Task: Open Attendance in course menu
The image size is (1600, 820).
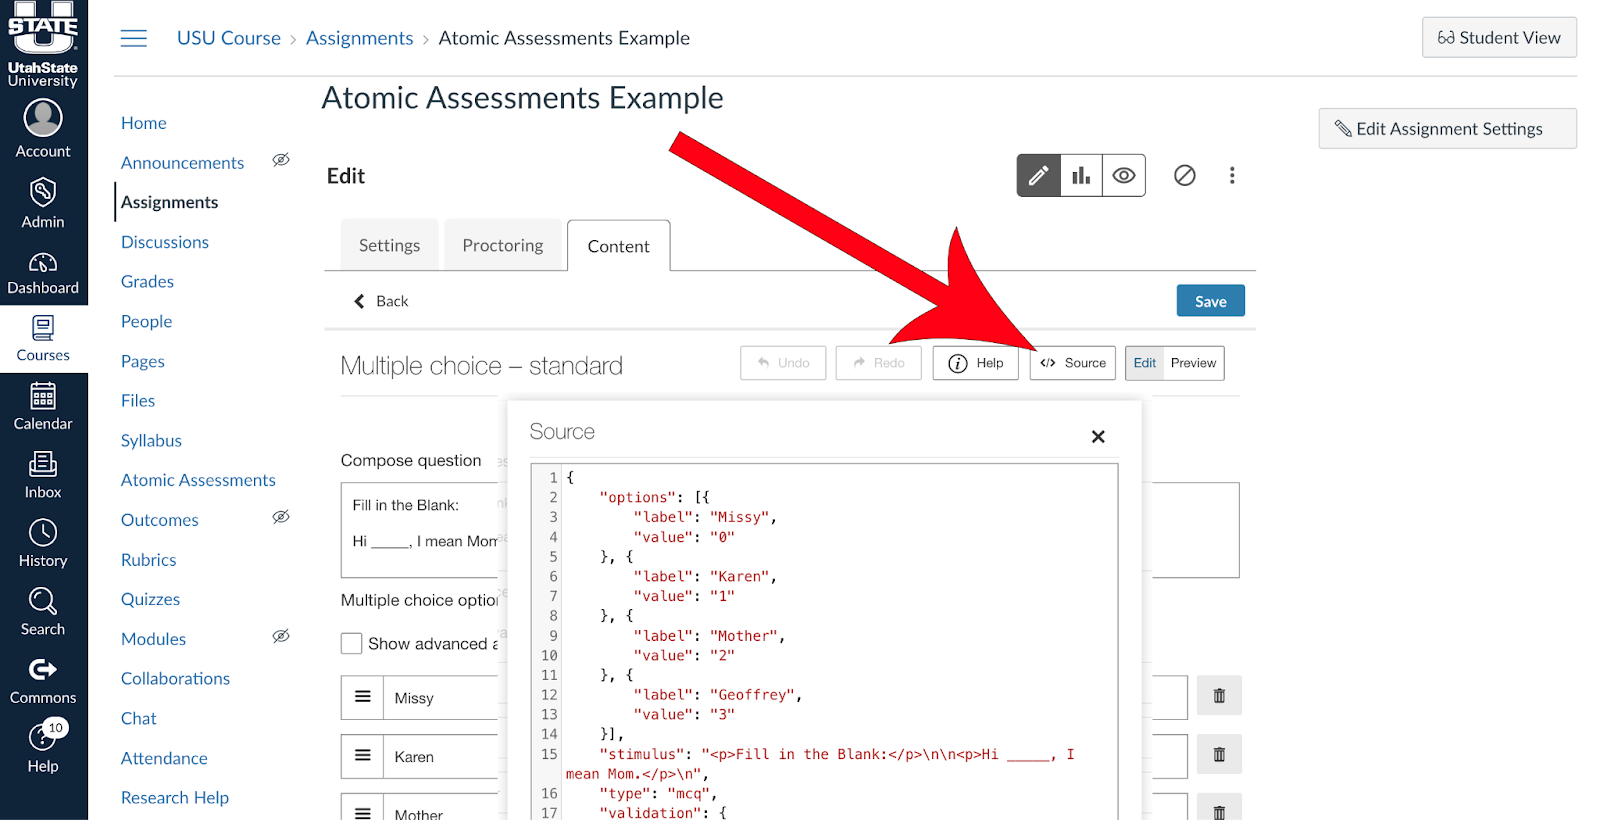Action: [x=164, y=758]
